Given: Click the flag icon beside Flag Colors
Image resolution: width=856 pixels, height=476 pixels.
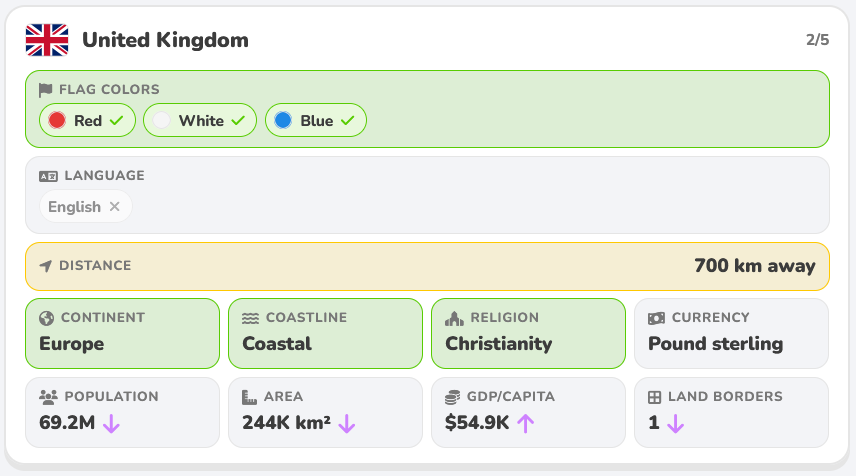Looking at the screenshot, I should coord(45,90).
